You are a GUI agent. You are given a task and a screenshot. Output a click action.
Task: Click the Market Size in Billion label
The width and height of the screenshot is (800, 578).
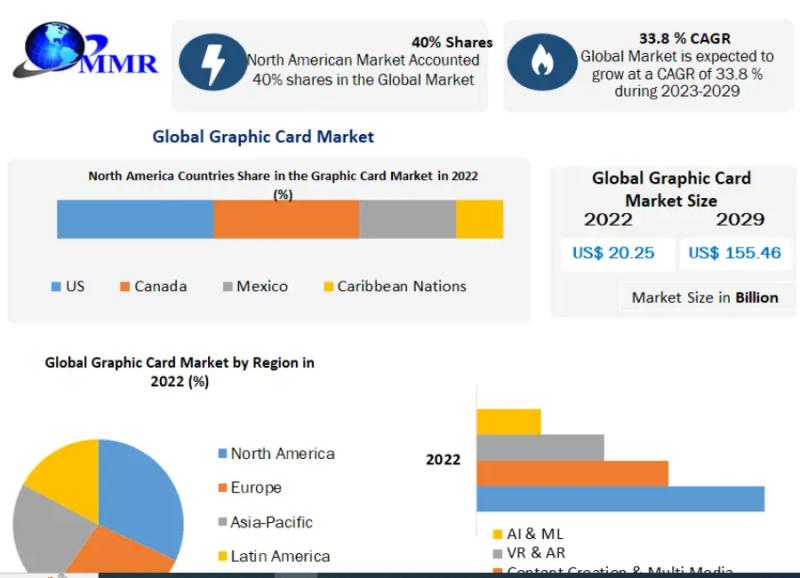704,297
